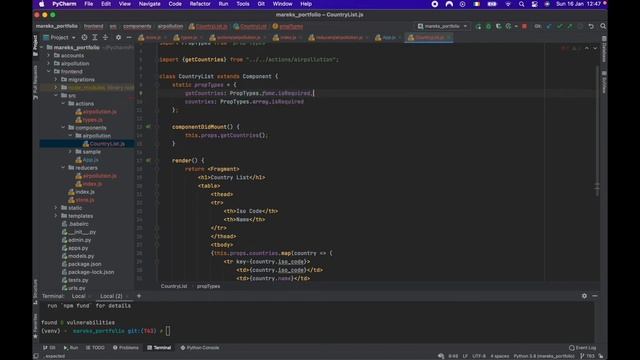Click gutter override icon beside componentDidMount
The height and width of the screenshot is (360, 640).
point(148,127)
